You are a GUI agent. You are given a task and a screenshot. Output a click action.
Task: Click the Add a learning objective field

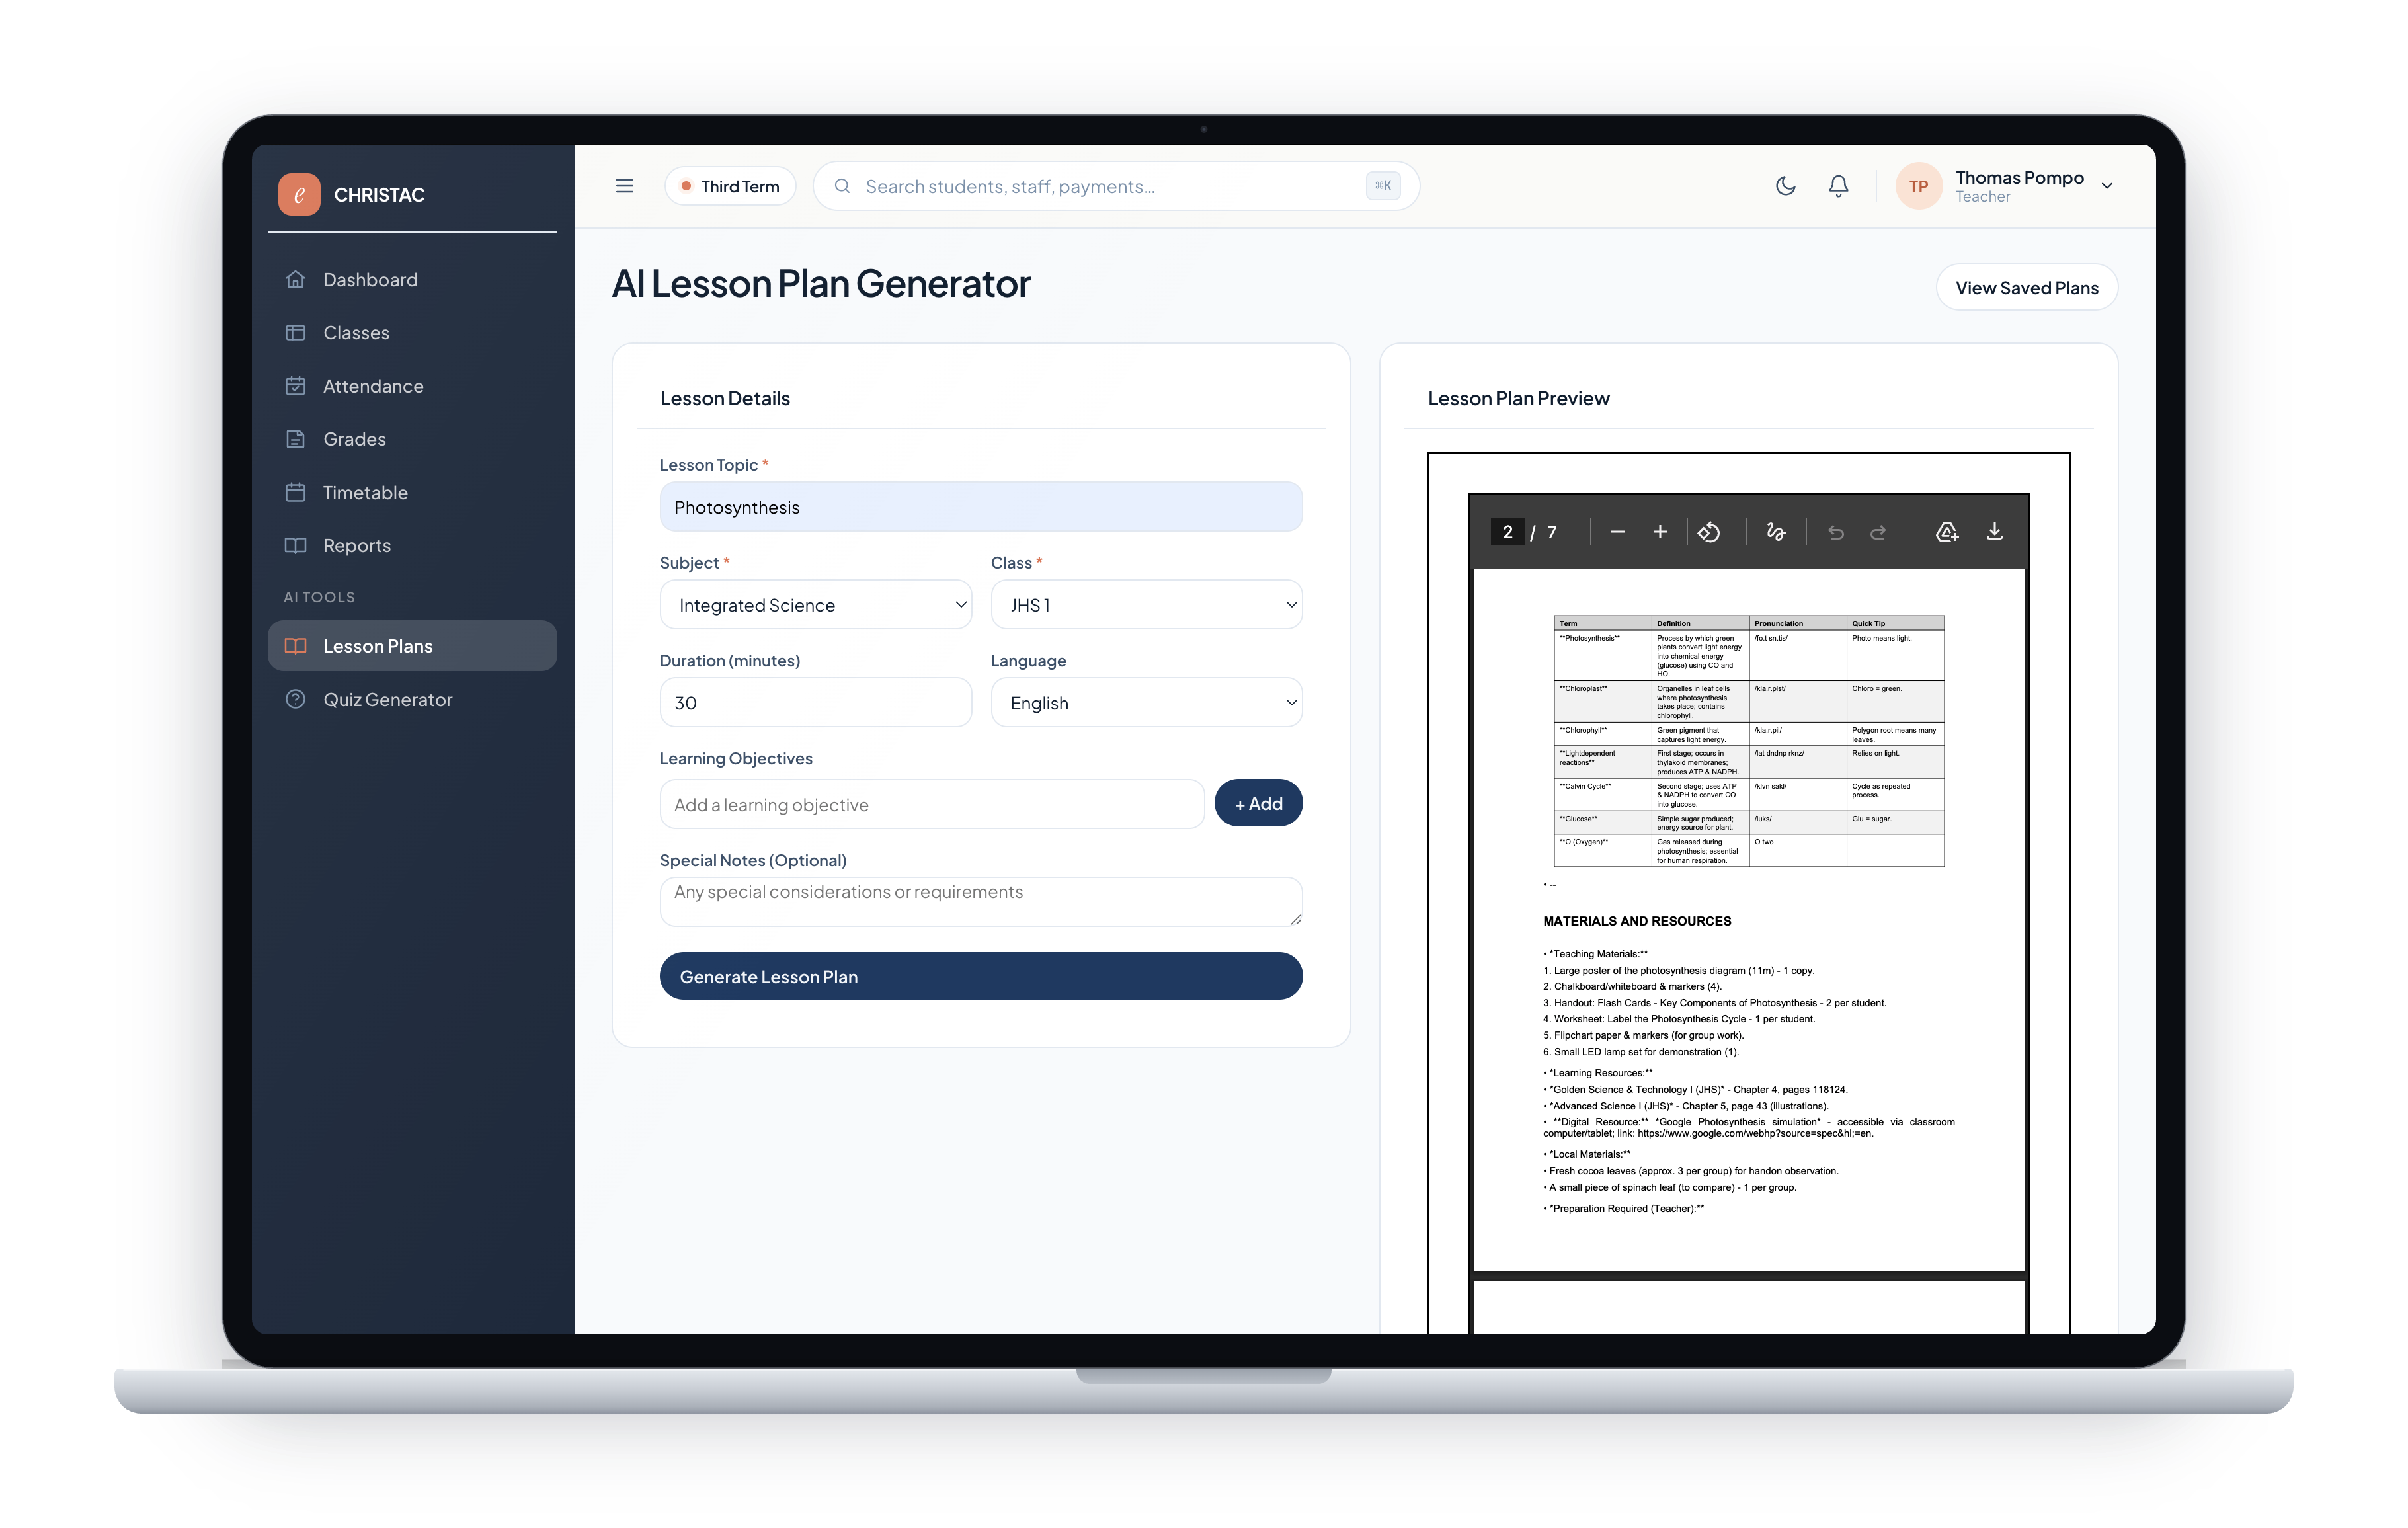932,805
